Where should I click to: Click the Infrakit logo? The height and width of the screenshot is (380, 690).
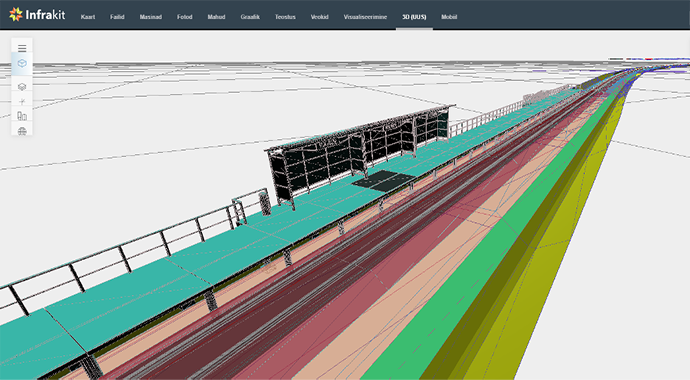tap(37, 15)
